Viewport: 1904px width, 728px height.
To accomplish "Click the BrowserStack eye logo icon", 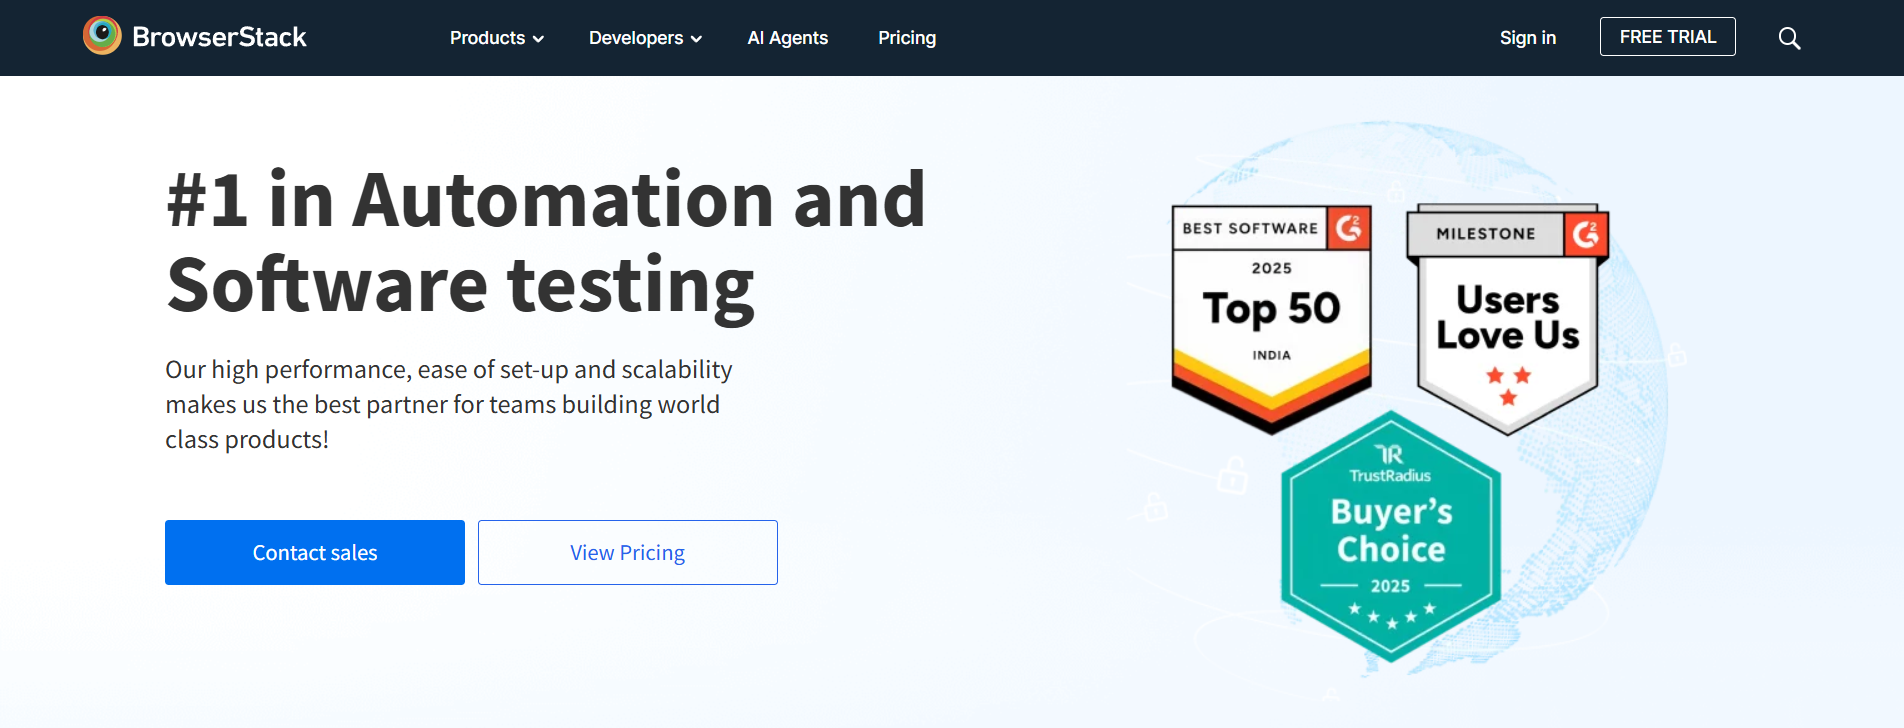I will pyautogui.click(x=102, y=36).
